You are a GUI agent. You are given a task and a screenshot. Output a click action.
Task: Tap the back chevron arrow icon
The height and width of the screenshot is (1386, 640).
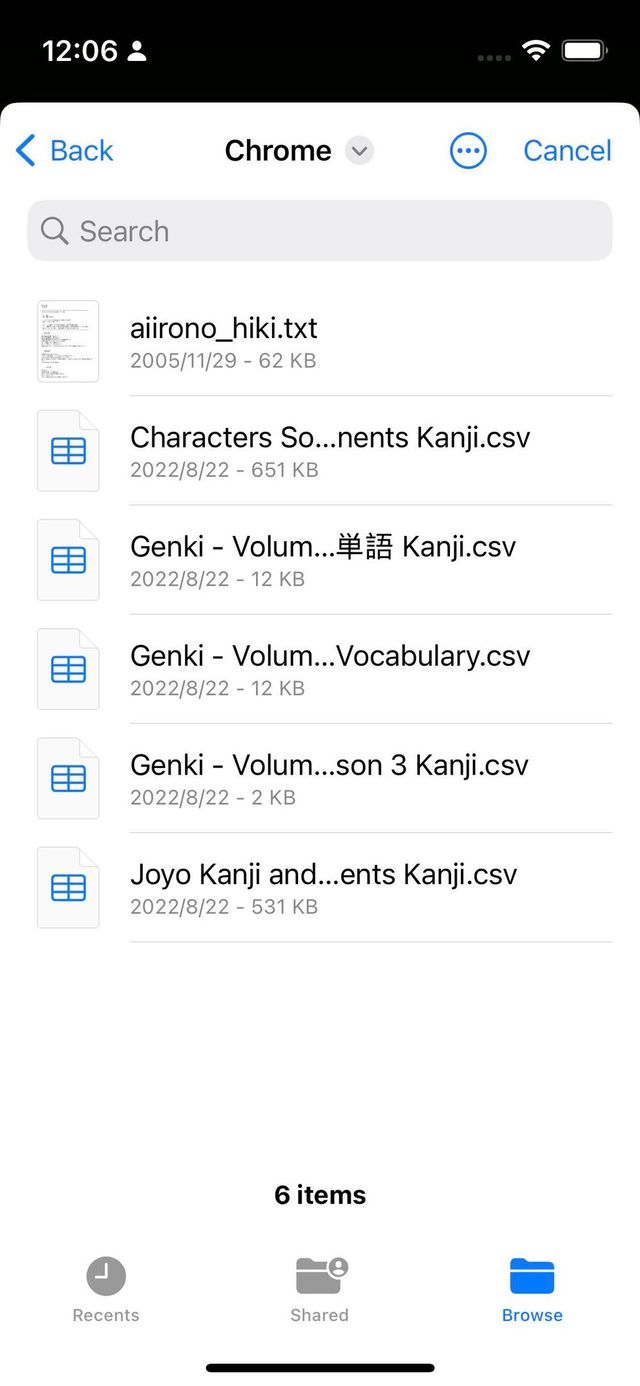(x=26, y=151)
